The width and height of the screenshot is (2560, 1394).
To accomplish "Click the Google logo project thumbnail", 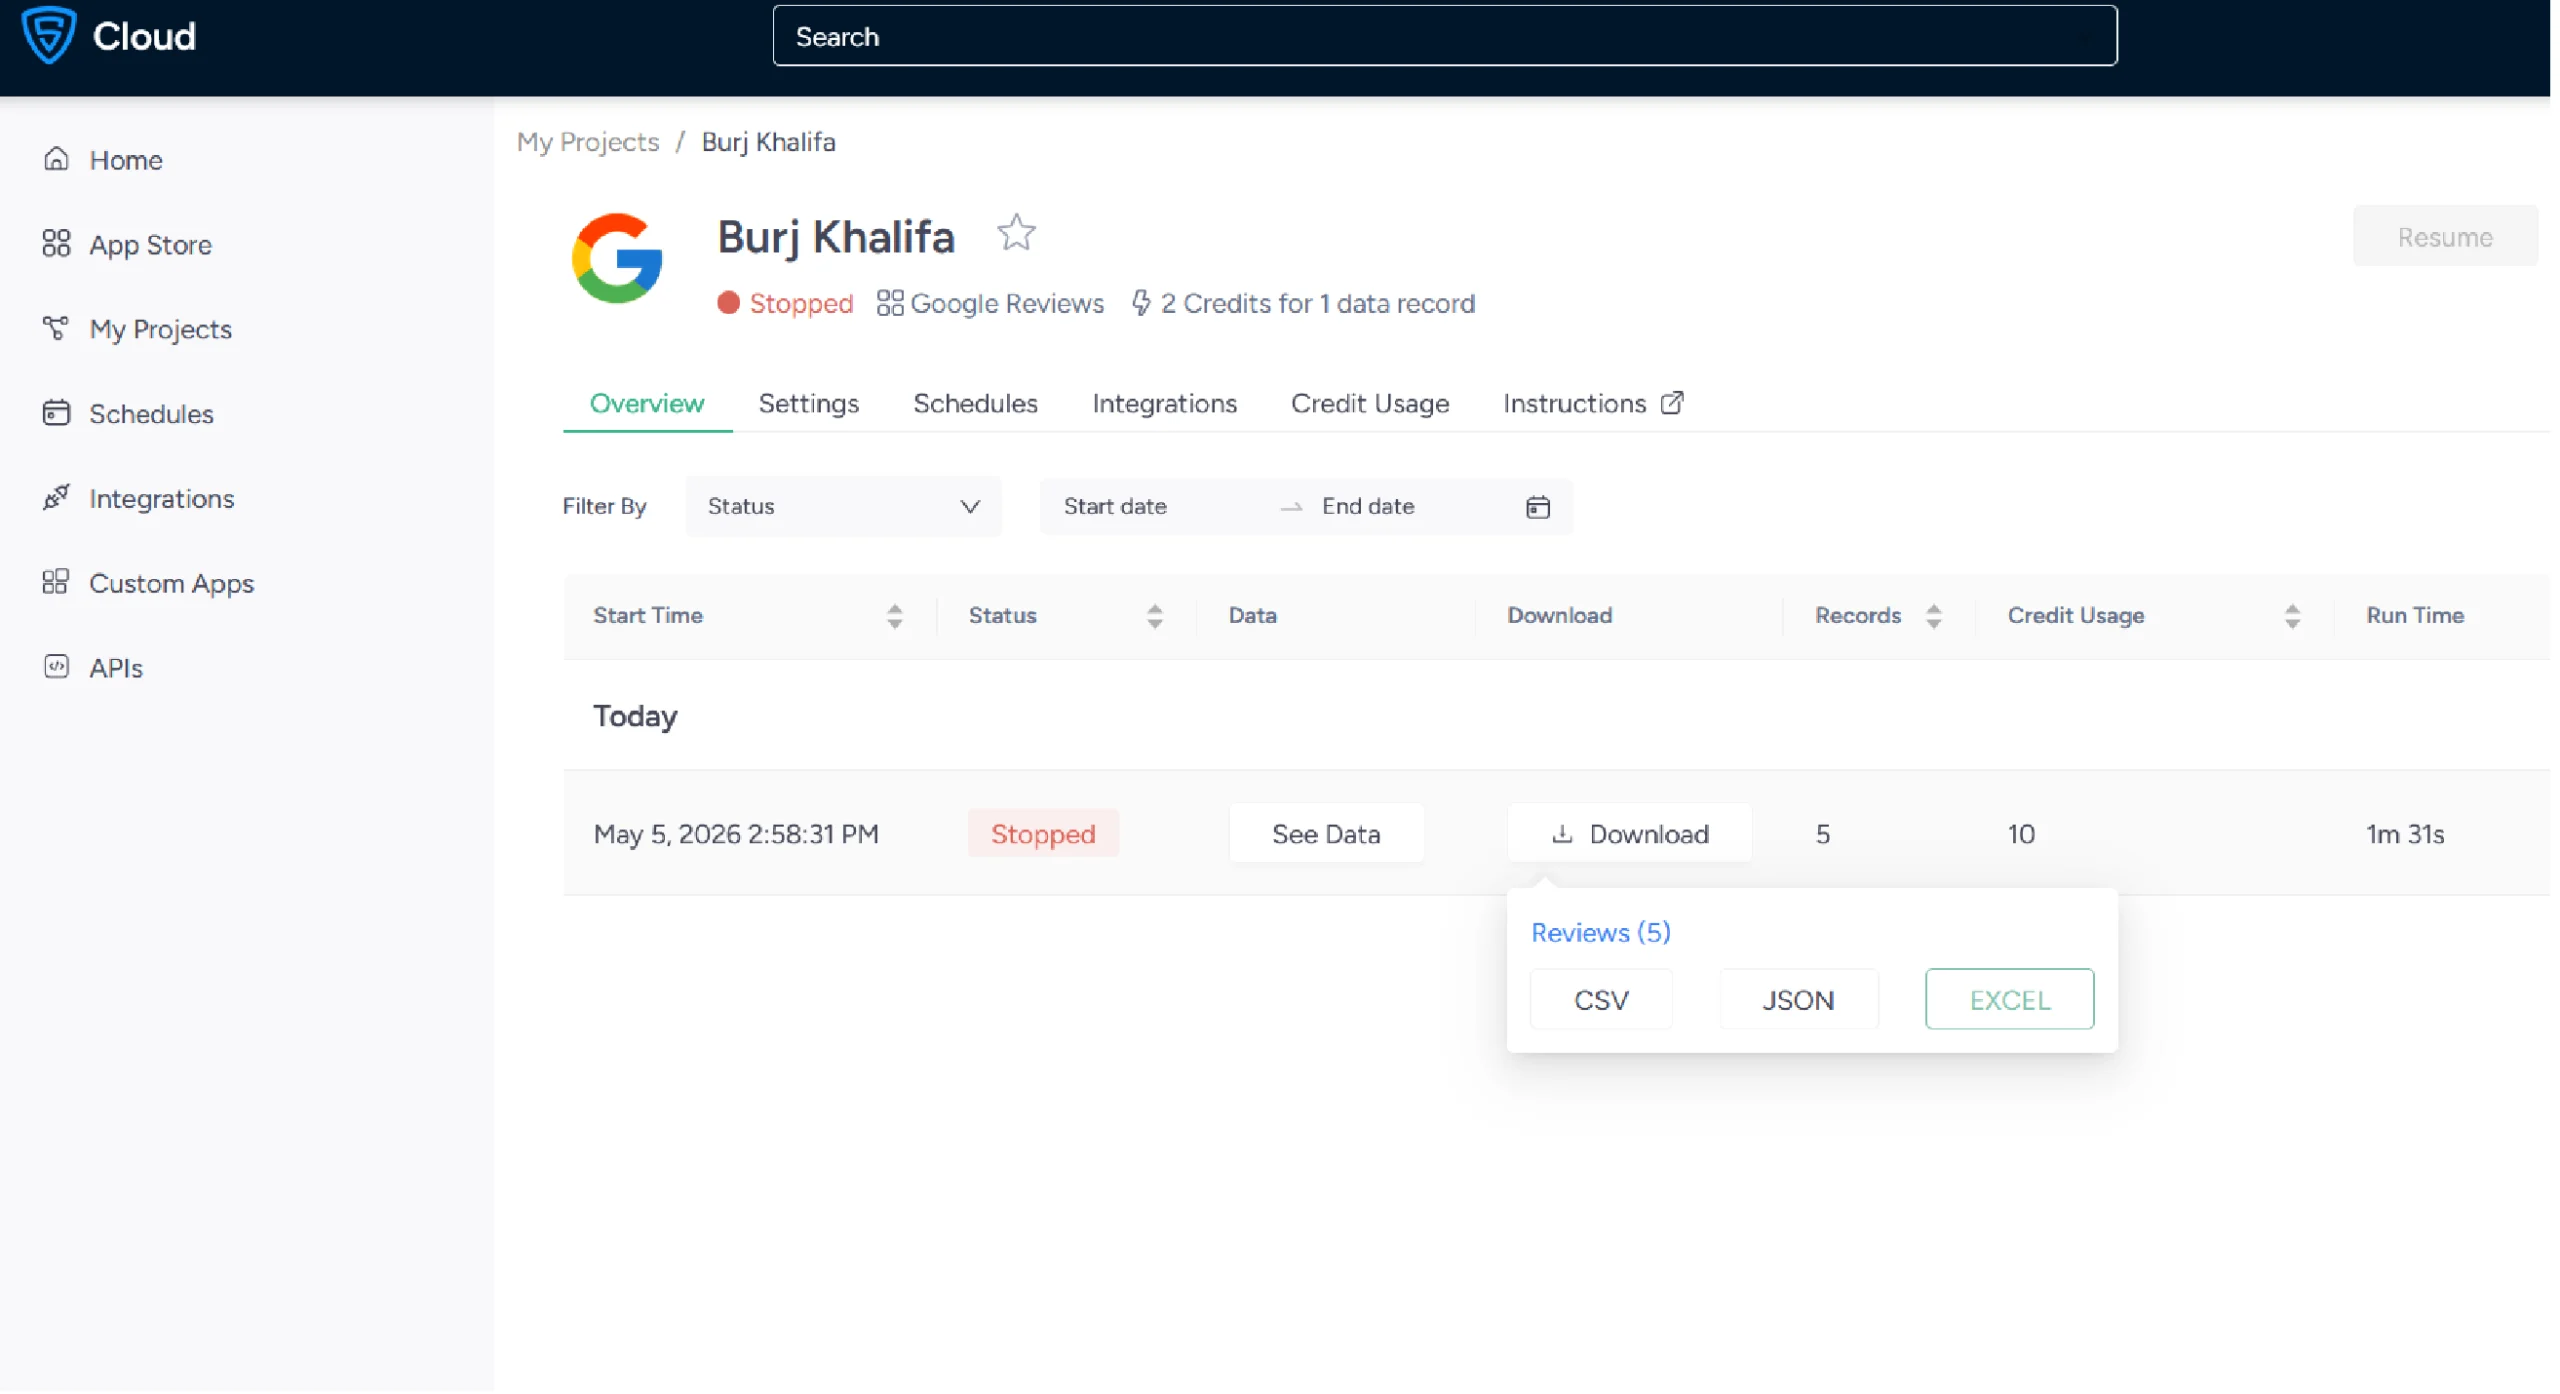I will tap(617, 259).
